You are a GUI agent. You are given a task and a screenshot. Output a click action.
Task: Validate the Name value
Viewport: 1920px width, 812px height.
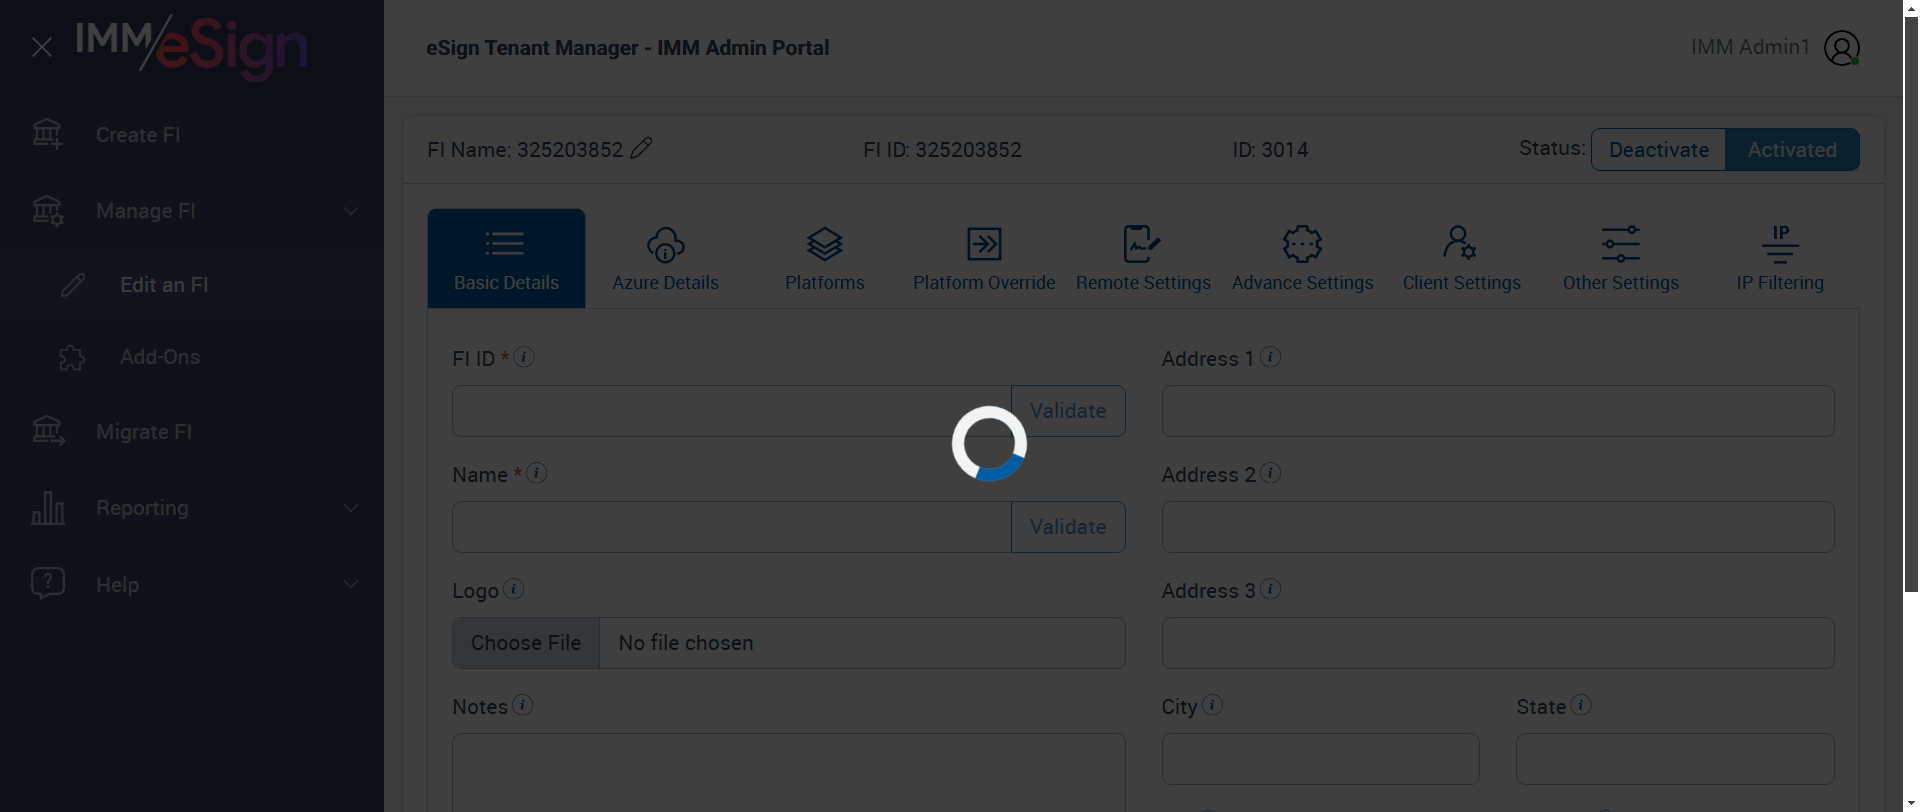coord(1068,527)
